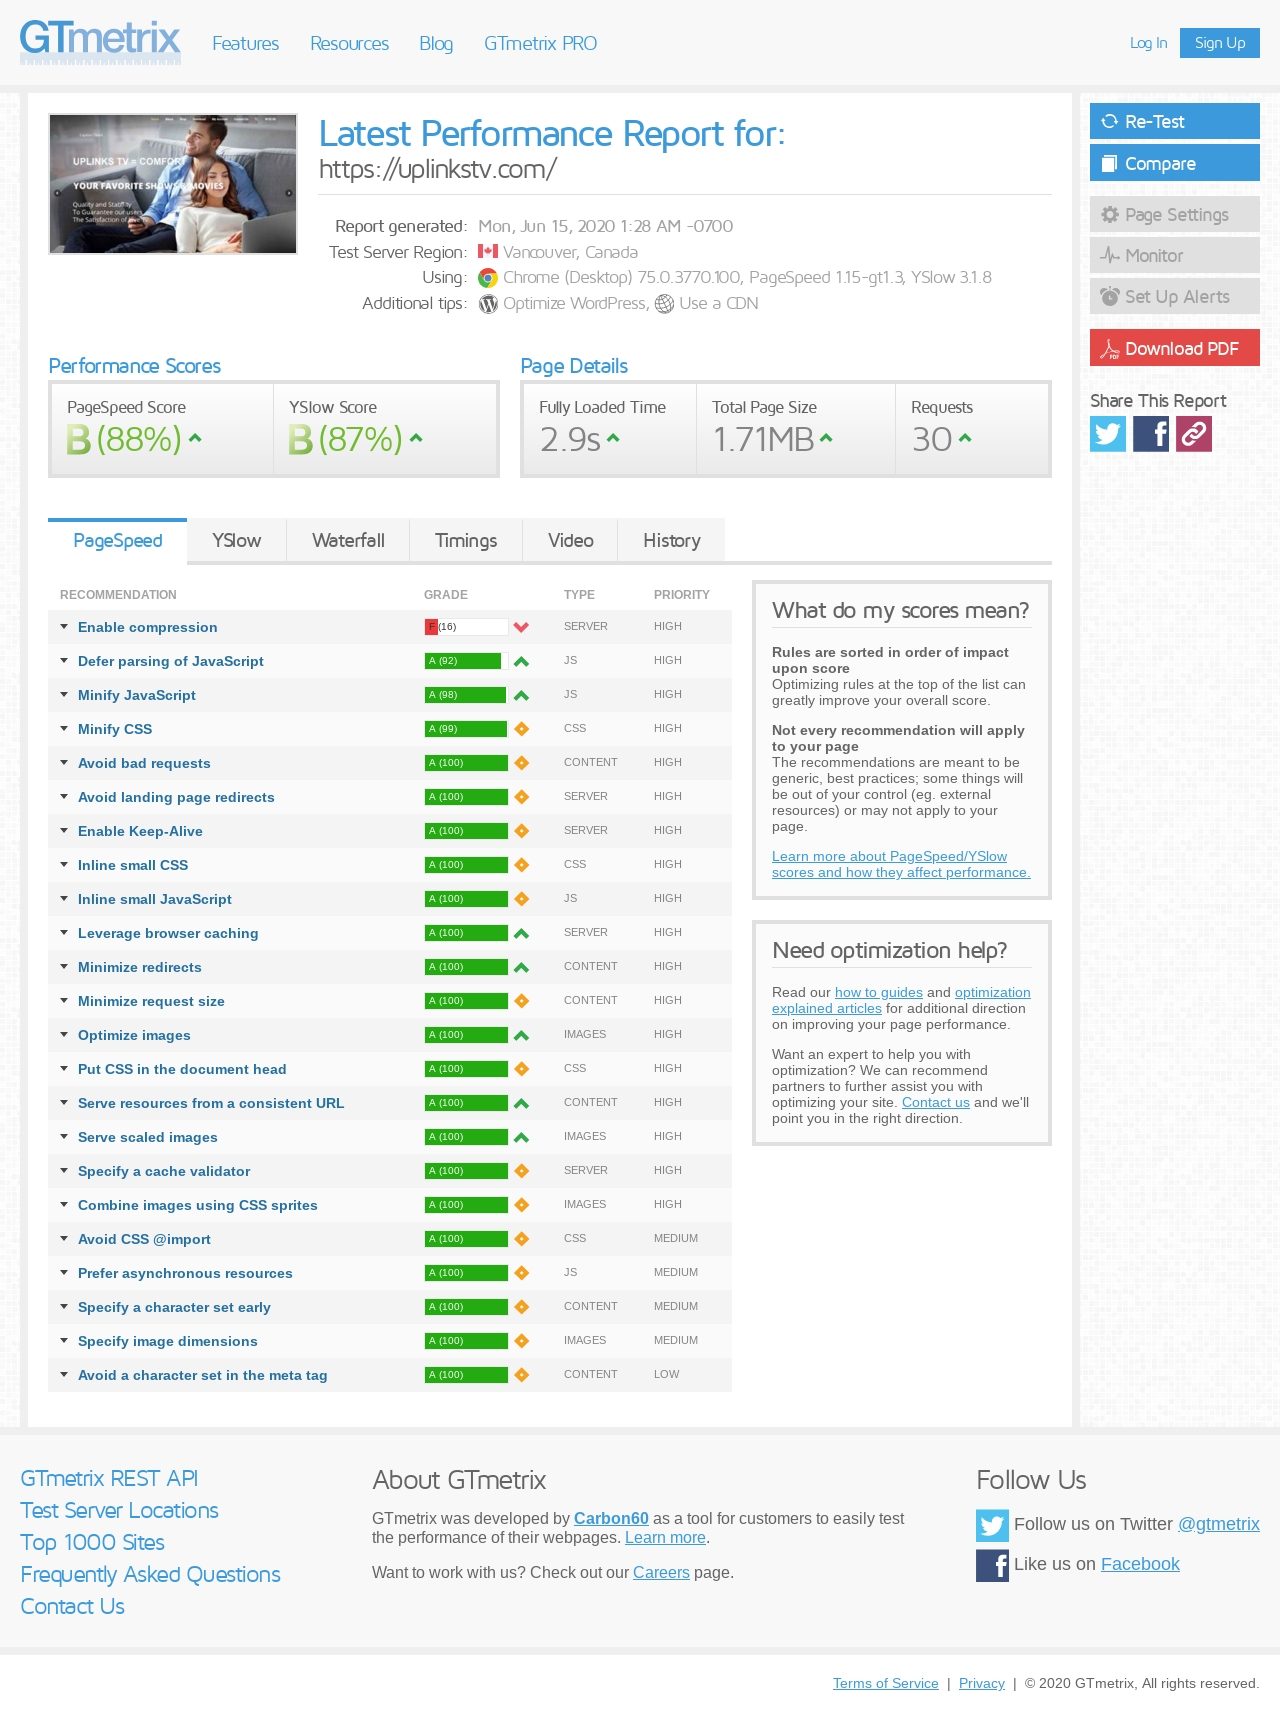Click green up arrow on Minify JavaScript row
Image resolution: width=1280 pixels, height=1711 pixels.
(521, 695)
